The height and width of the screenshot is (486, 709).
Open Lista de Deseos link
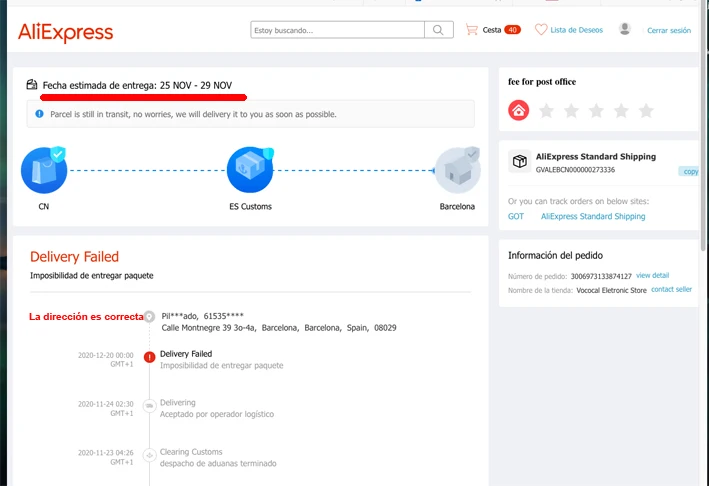[577, 30]
